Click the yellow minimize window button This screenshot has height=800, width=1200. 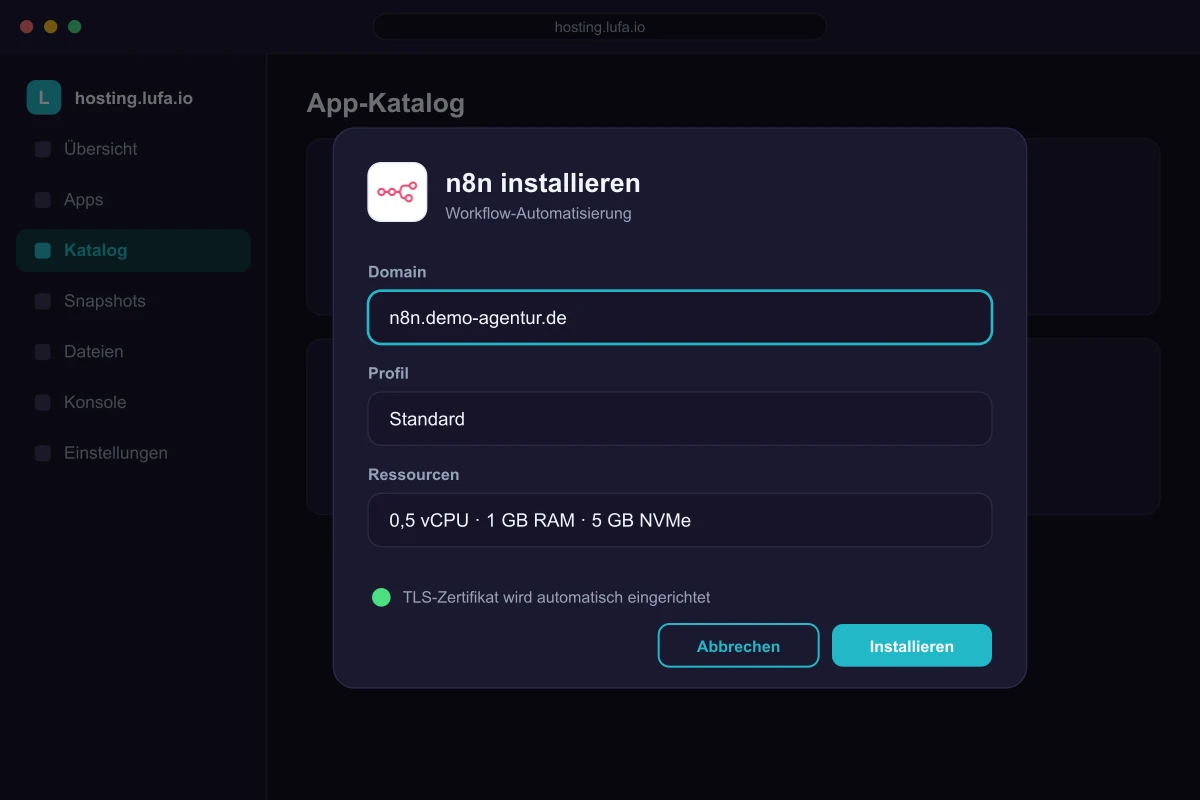pos(51,27)
